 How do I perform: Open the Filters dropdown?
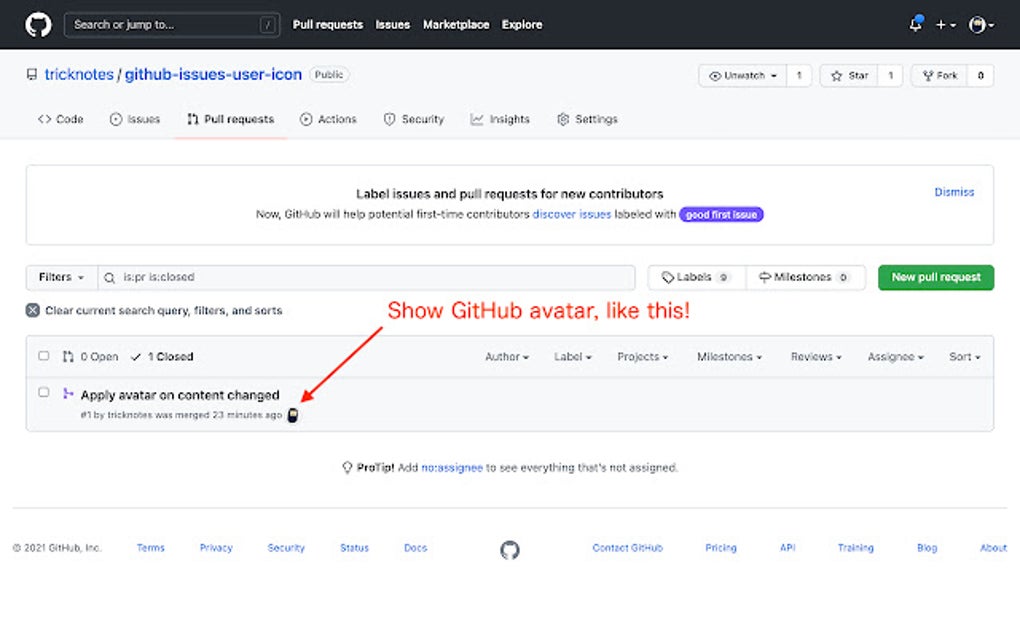tap(60, 277)
